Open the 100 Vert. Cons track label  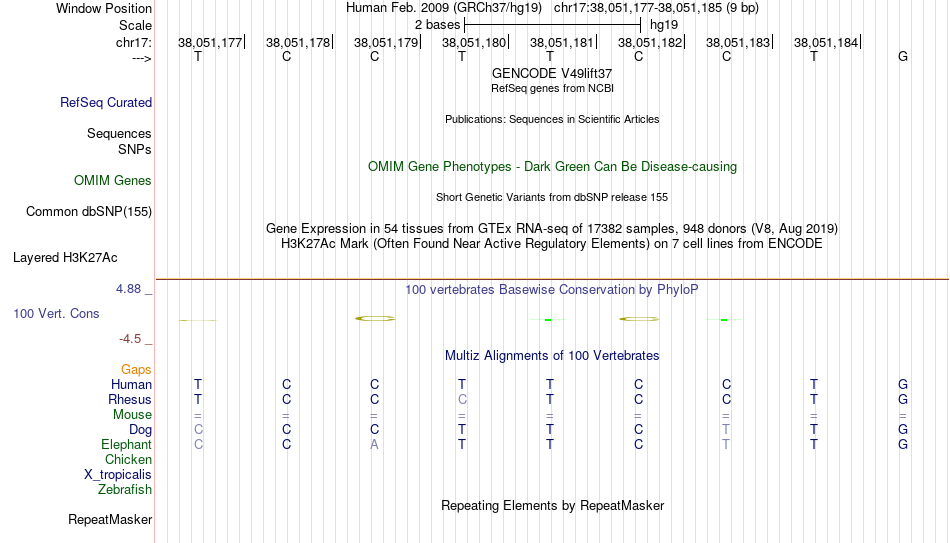click(56, 313)
